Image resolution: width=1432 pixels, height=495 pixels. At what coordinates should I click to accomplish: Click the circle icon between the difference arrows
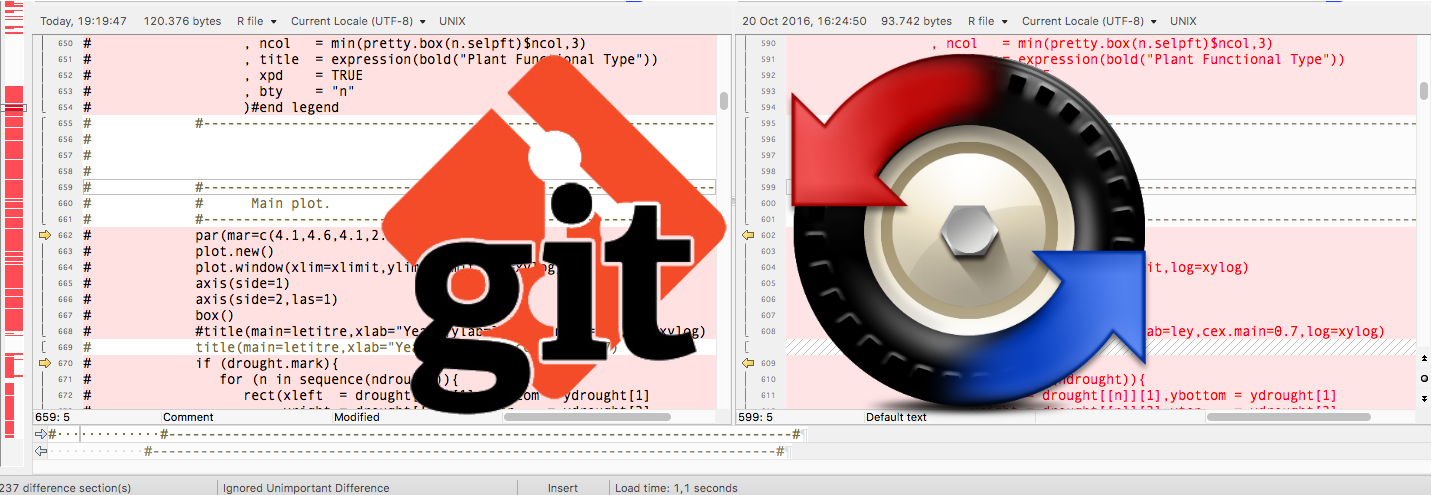coord(1424,379)
